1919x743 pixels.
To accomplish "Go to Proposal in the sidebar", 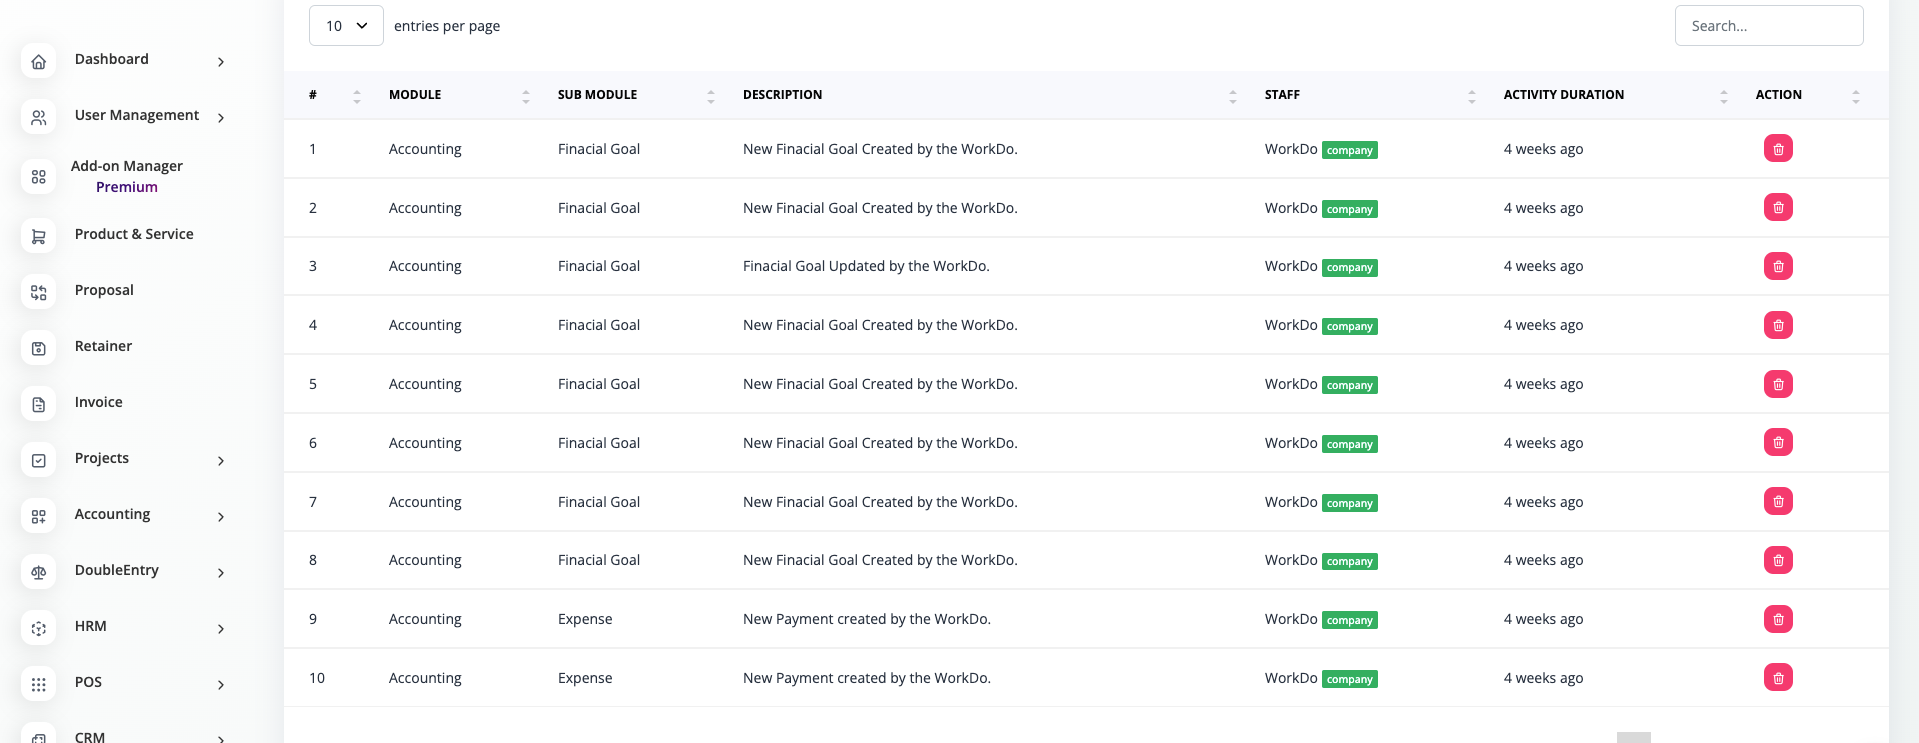I will coord(104,290).
